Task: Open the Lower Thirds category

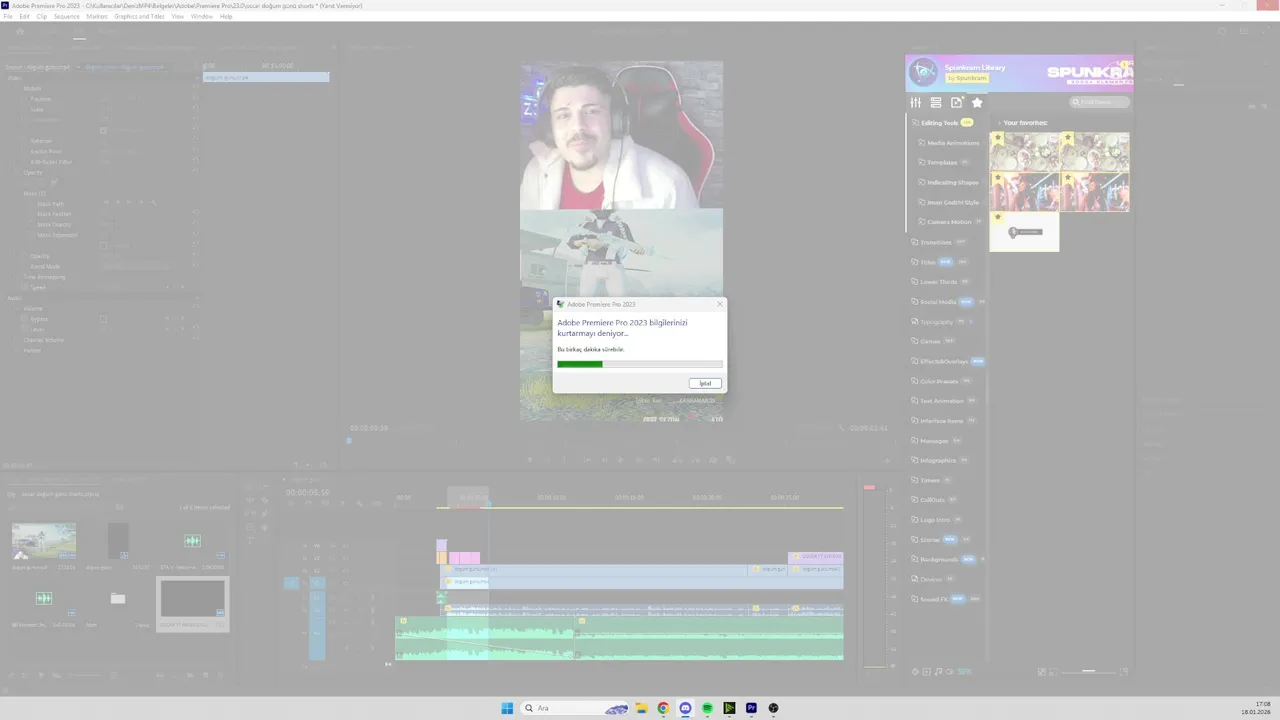Action: pos(938,282)
